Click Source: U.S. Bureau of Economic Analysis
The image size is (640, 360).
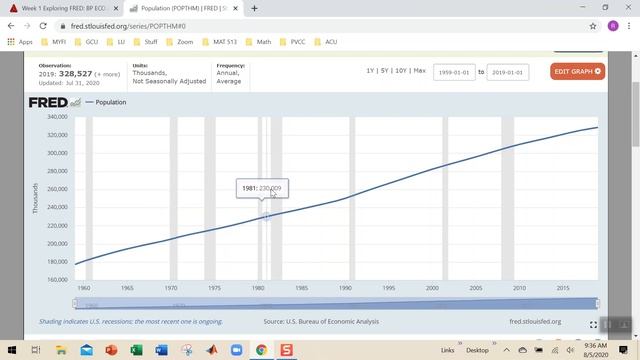[x=321, y=322]
